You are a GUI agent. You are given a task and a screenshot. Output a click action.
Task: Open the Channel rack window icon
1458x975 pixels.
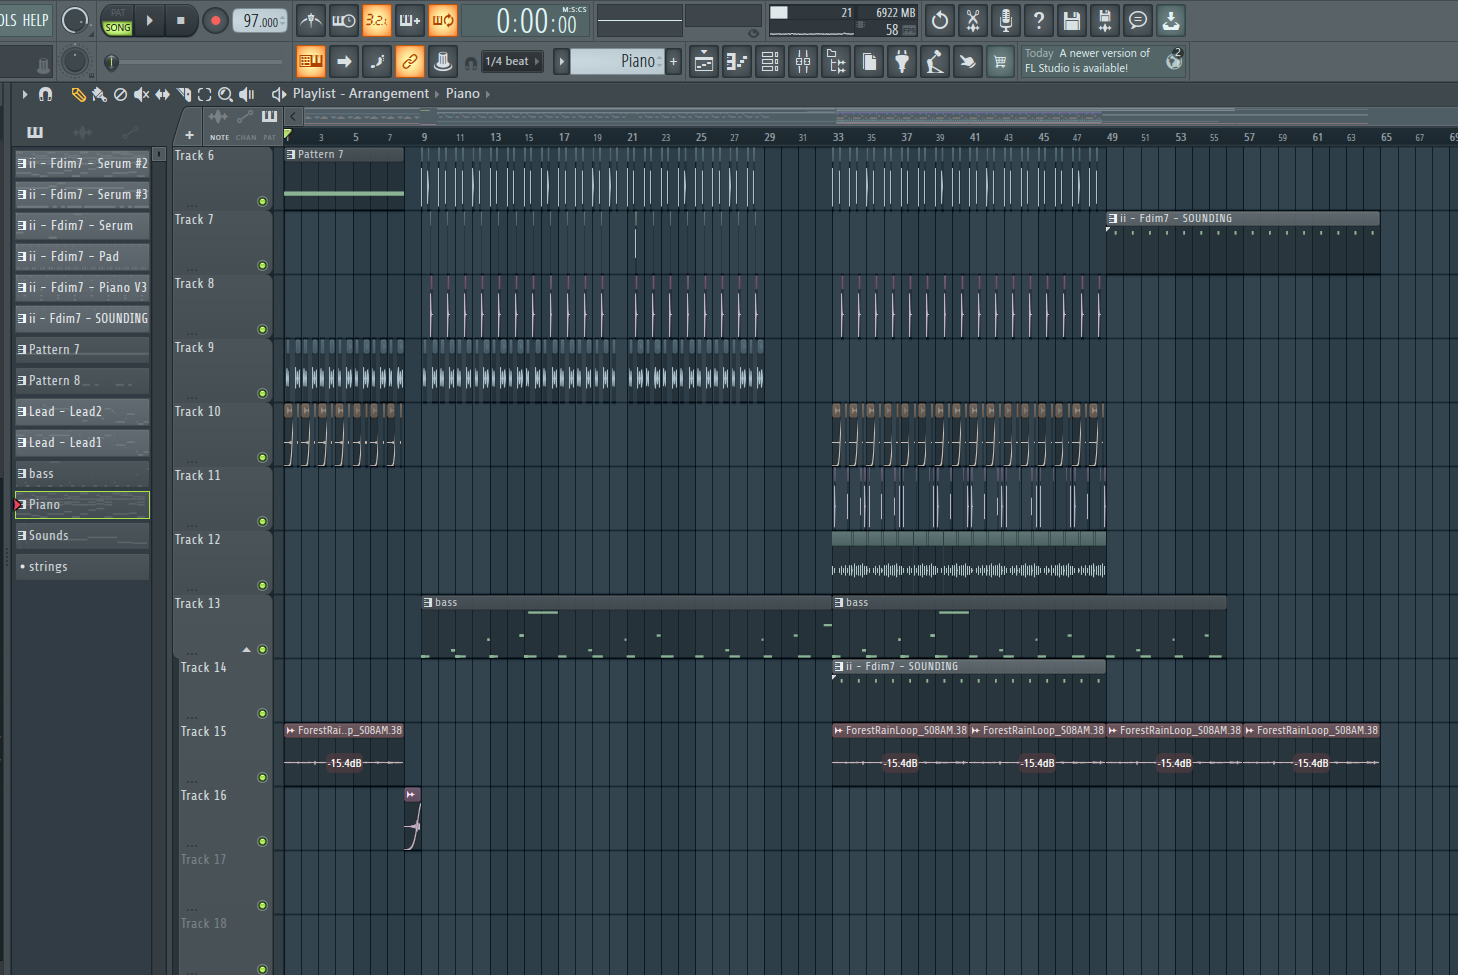(770, 62)
